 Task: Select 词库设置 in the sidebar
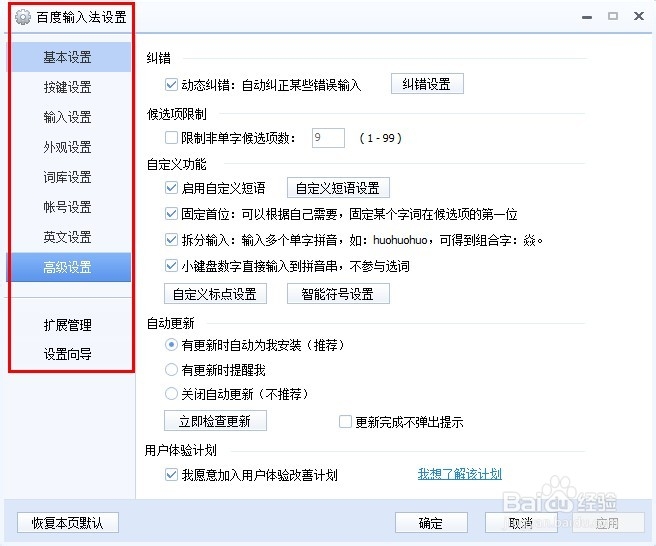69,177
